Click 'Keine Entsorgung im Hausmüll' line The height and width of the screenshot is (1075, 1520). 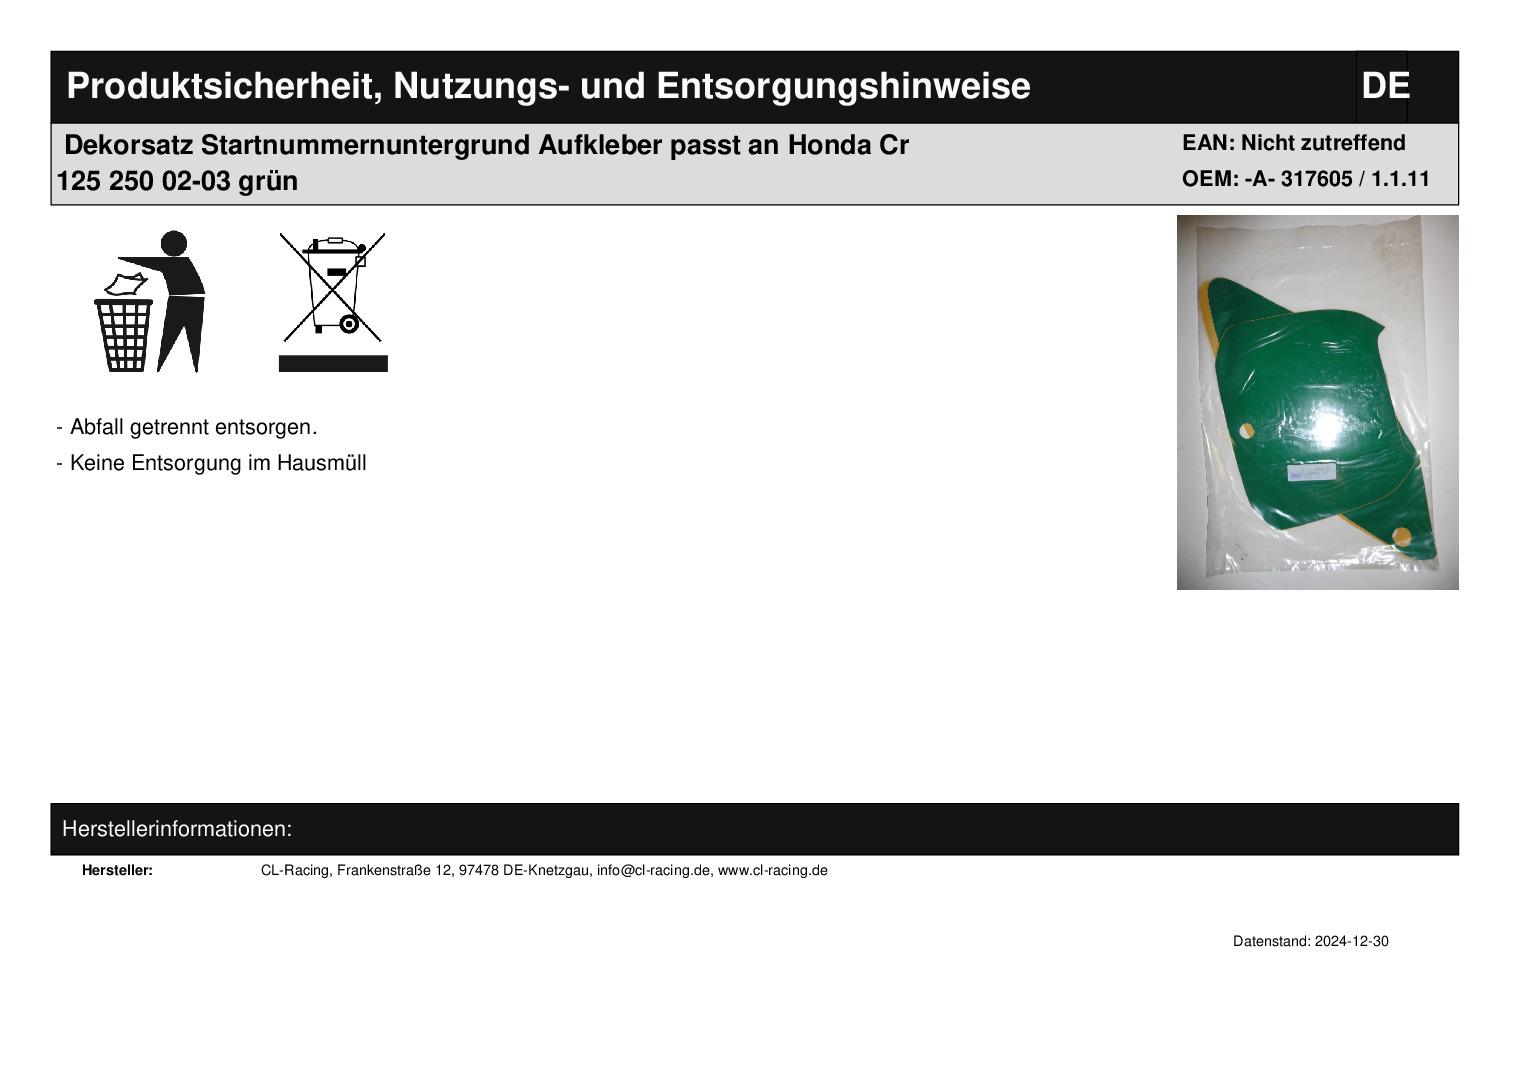(x=217, y=463)
